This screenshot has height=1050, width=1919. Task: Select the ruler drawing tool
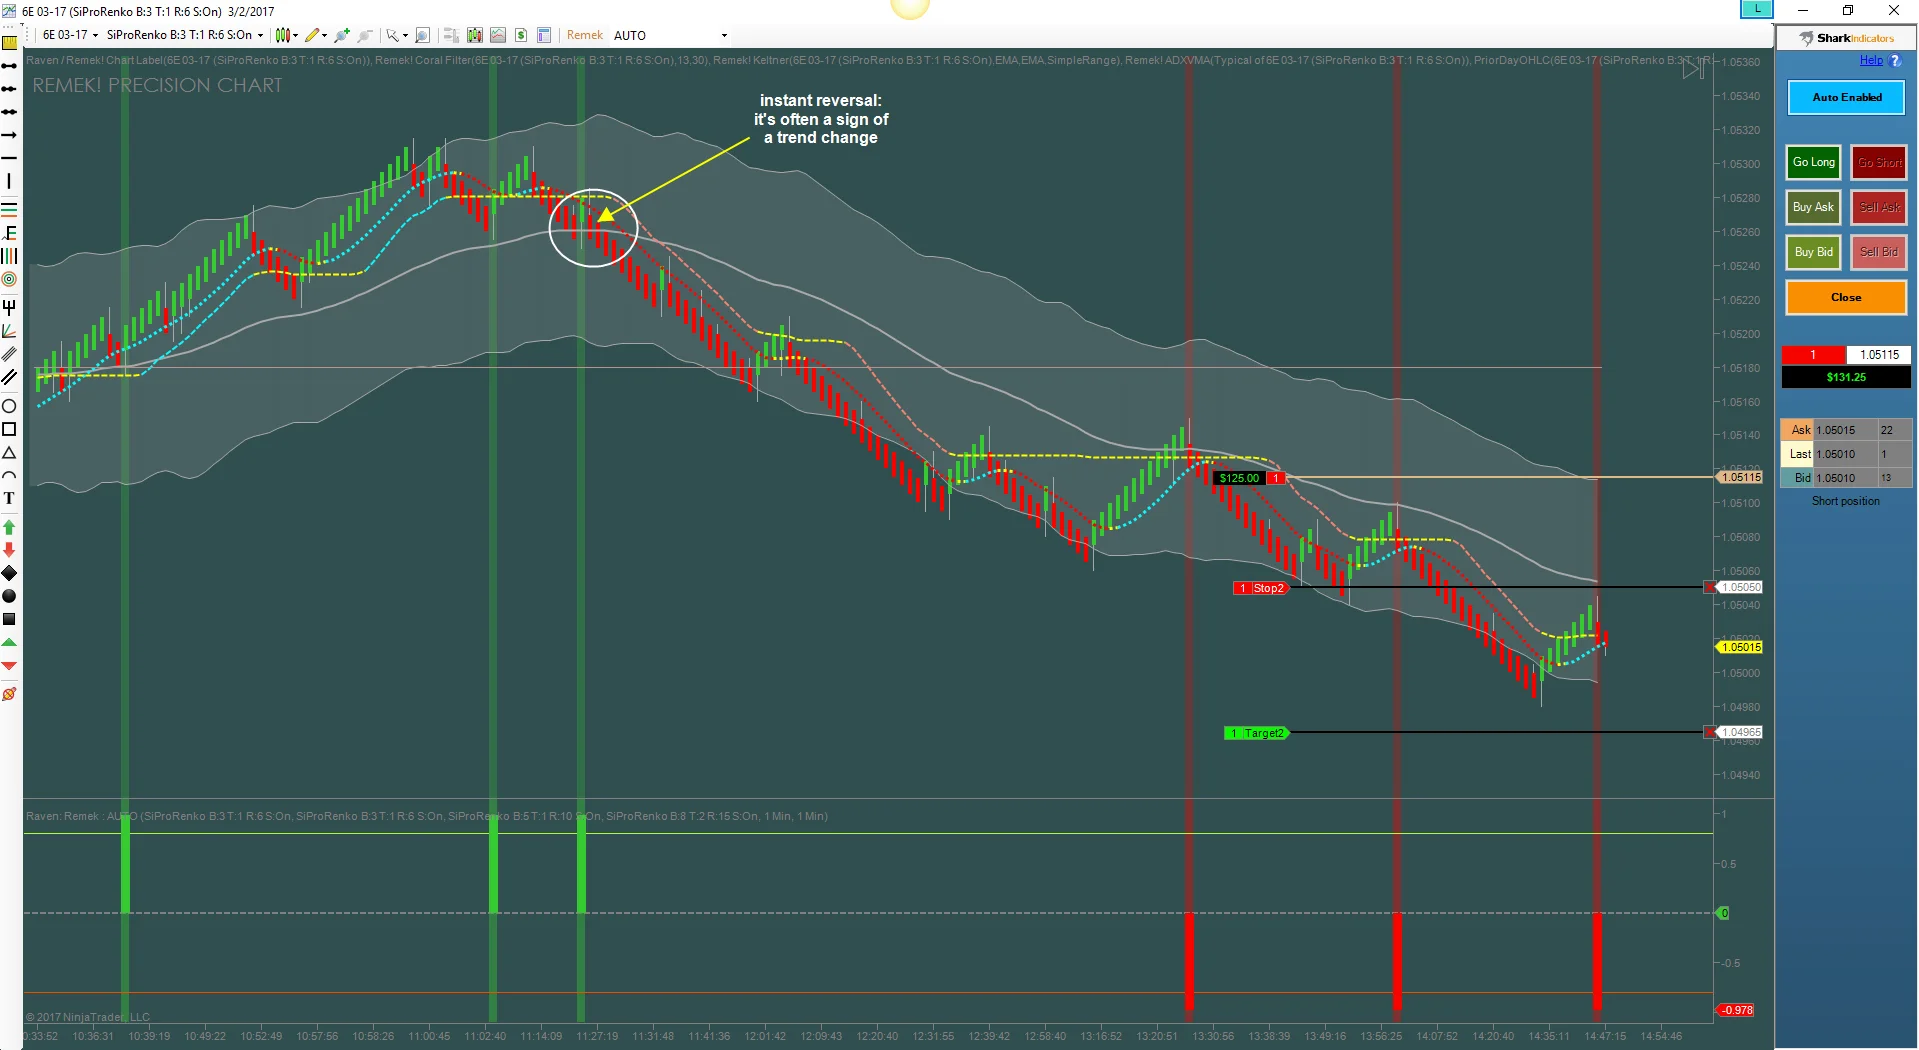(9, 42)
